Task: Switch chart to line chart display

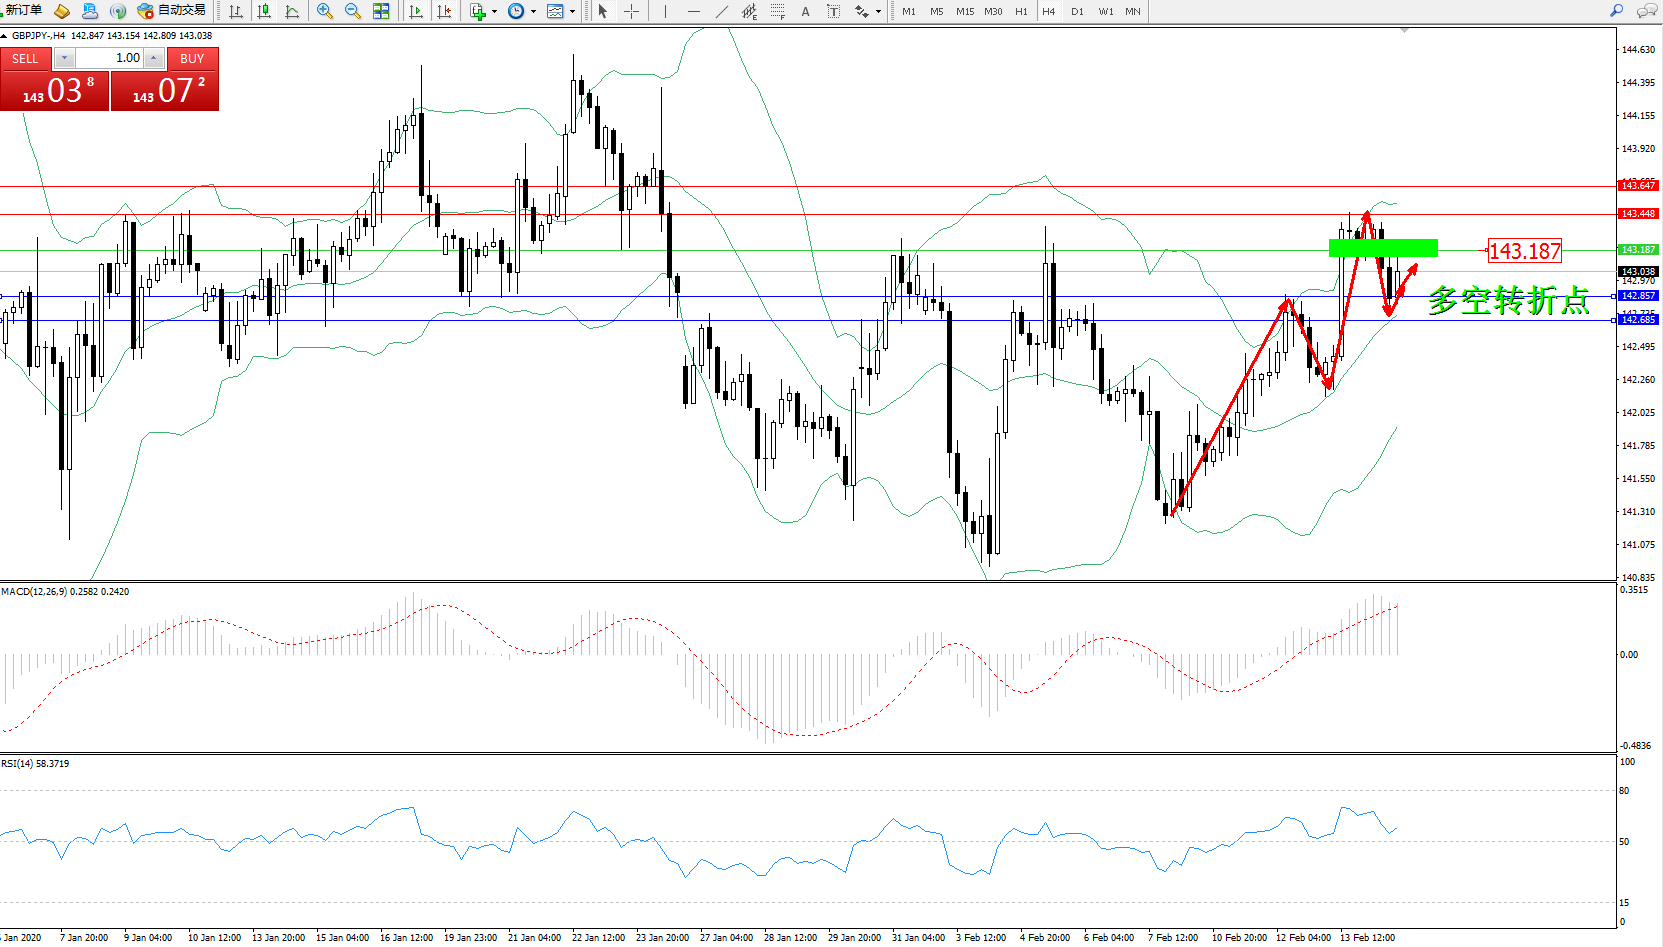Action: 292,11
